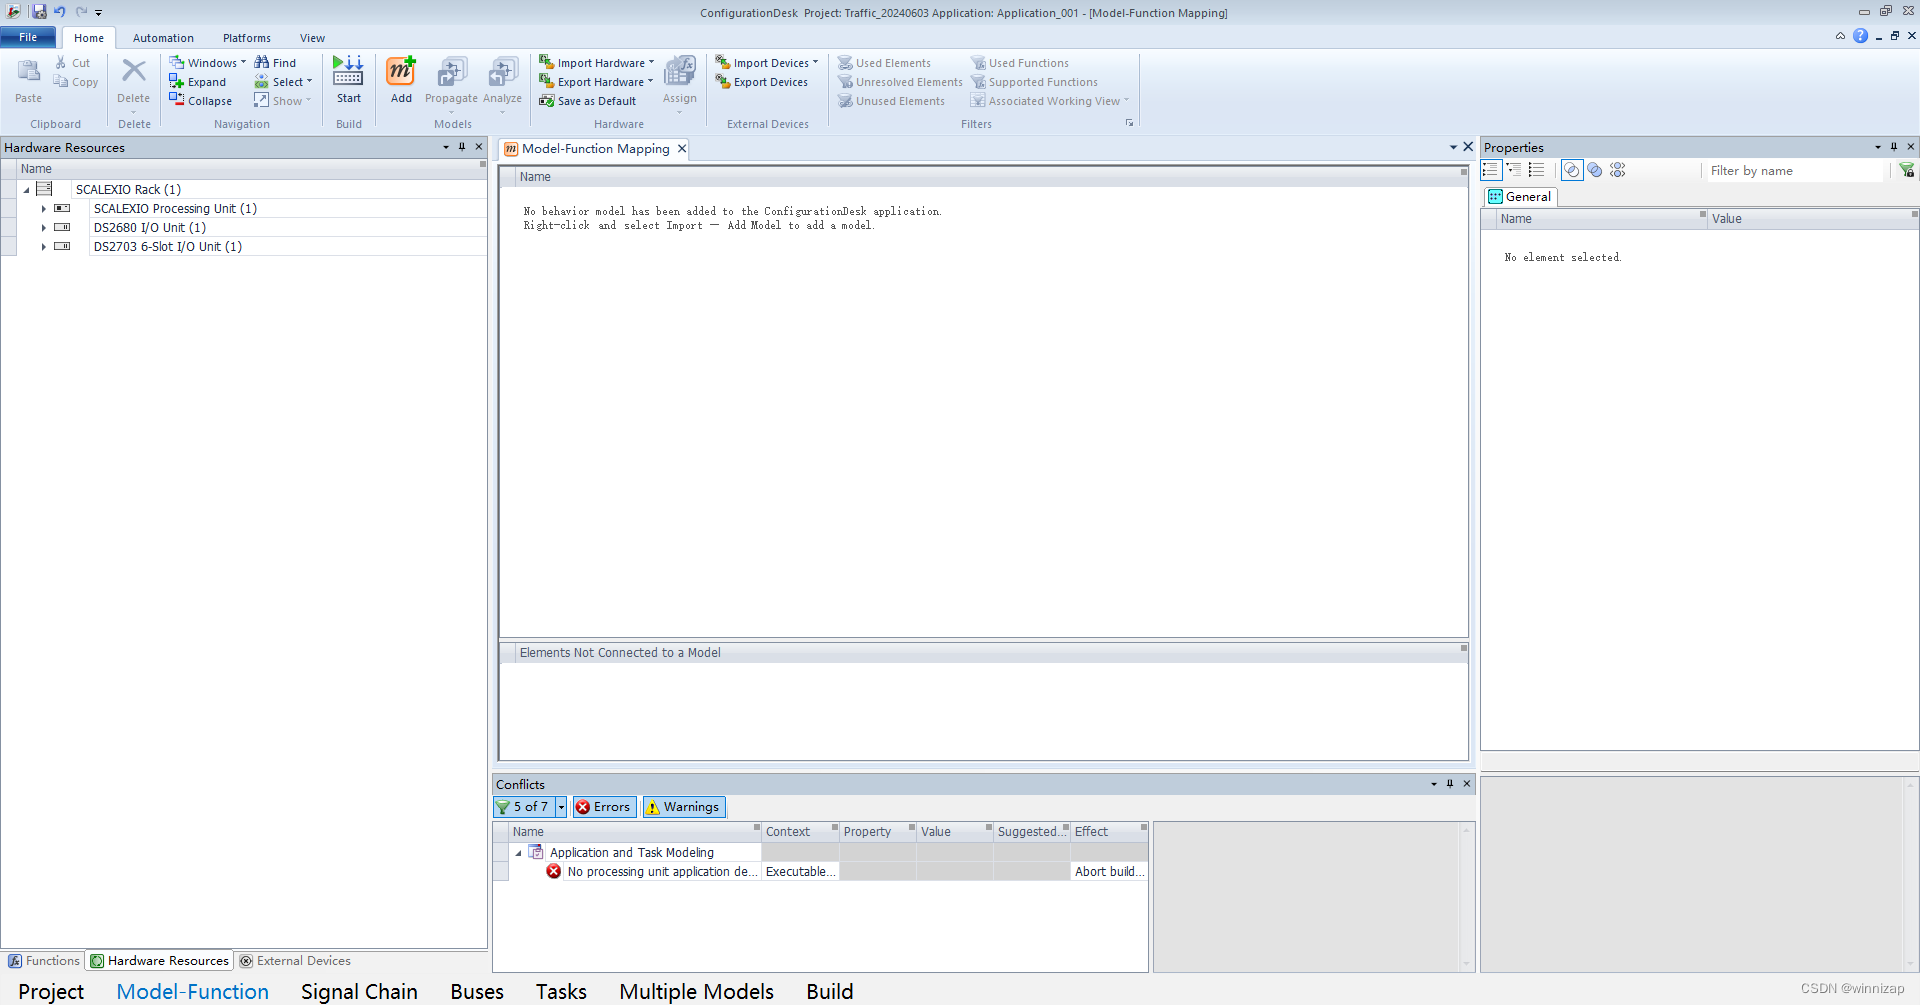Collapse the Application and Task Modeling entry
This screenshot has width=1920, height=1005.
click(518, 852)
